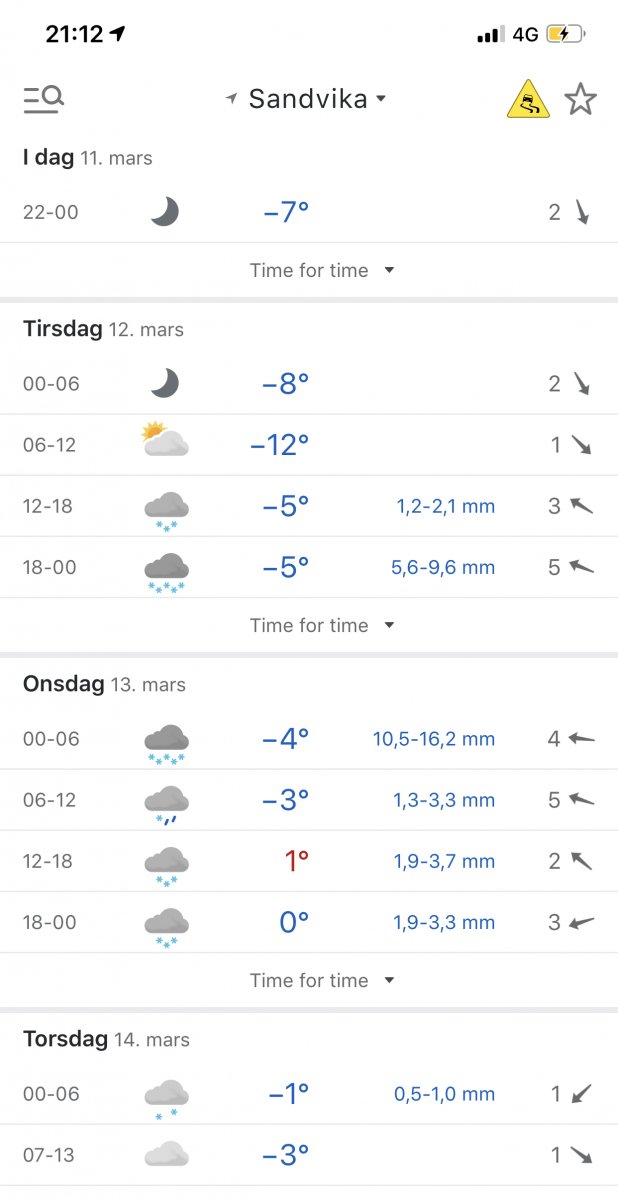
Task: Expand Time for time under I dag
Action: coord(321,270)
